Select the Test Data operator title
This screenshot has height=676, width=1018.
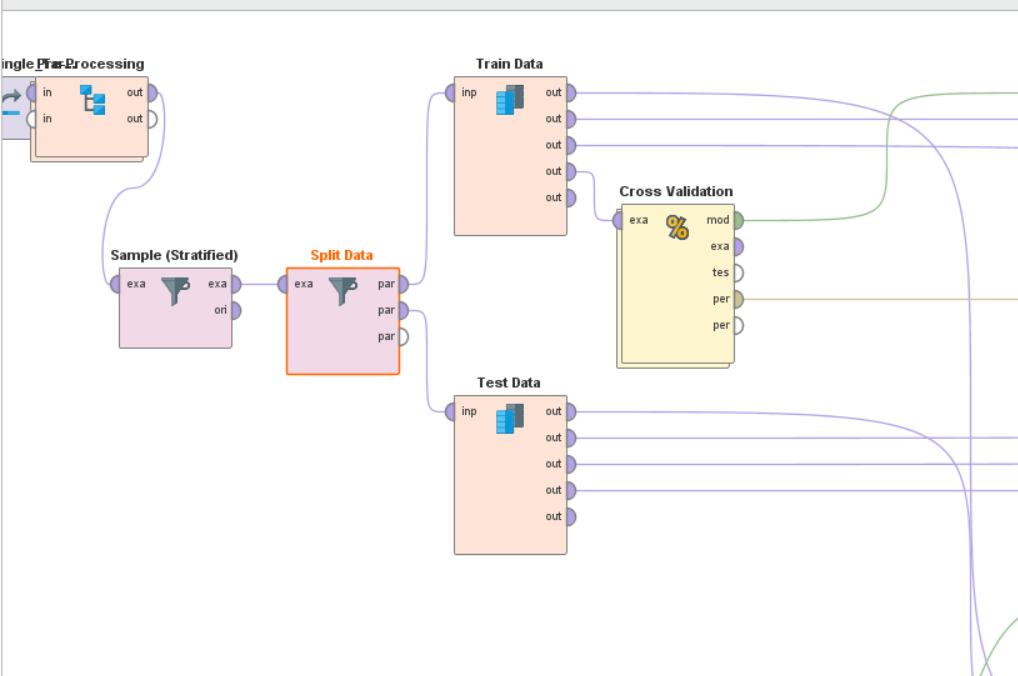(508, 382)
